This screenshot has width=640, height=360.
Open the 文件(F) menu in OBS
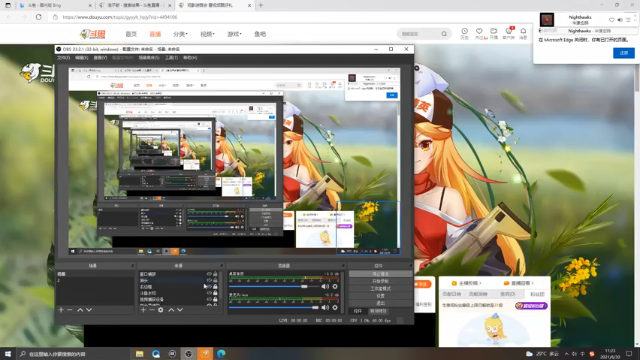point(63,58)
